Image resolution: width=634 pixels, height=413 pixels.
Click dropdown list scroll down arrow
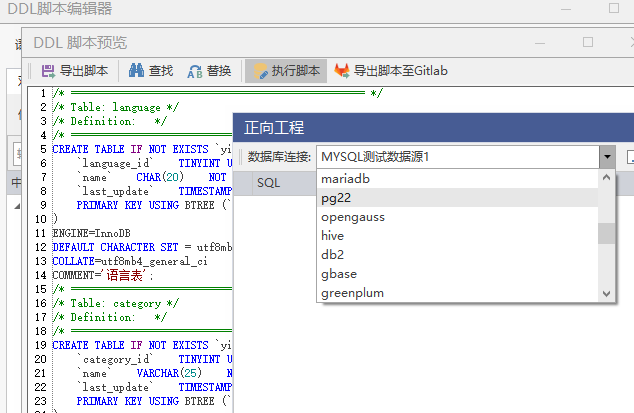point(606,294)
